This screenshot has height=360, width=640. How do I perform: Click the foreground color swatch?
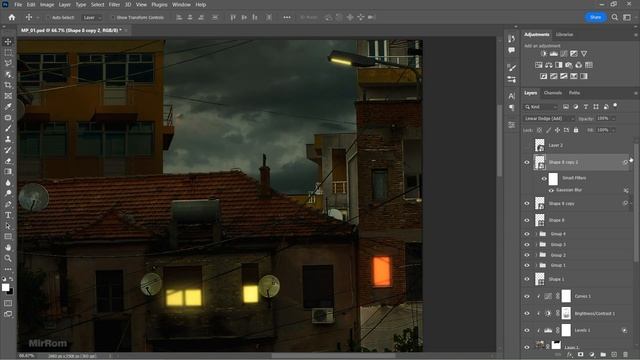[x=6, y=287]
